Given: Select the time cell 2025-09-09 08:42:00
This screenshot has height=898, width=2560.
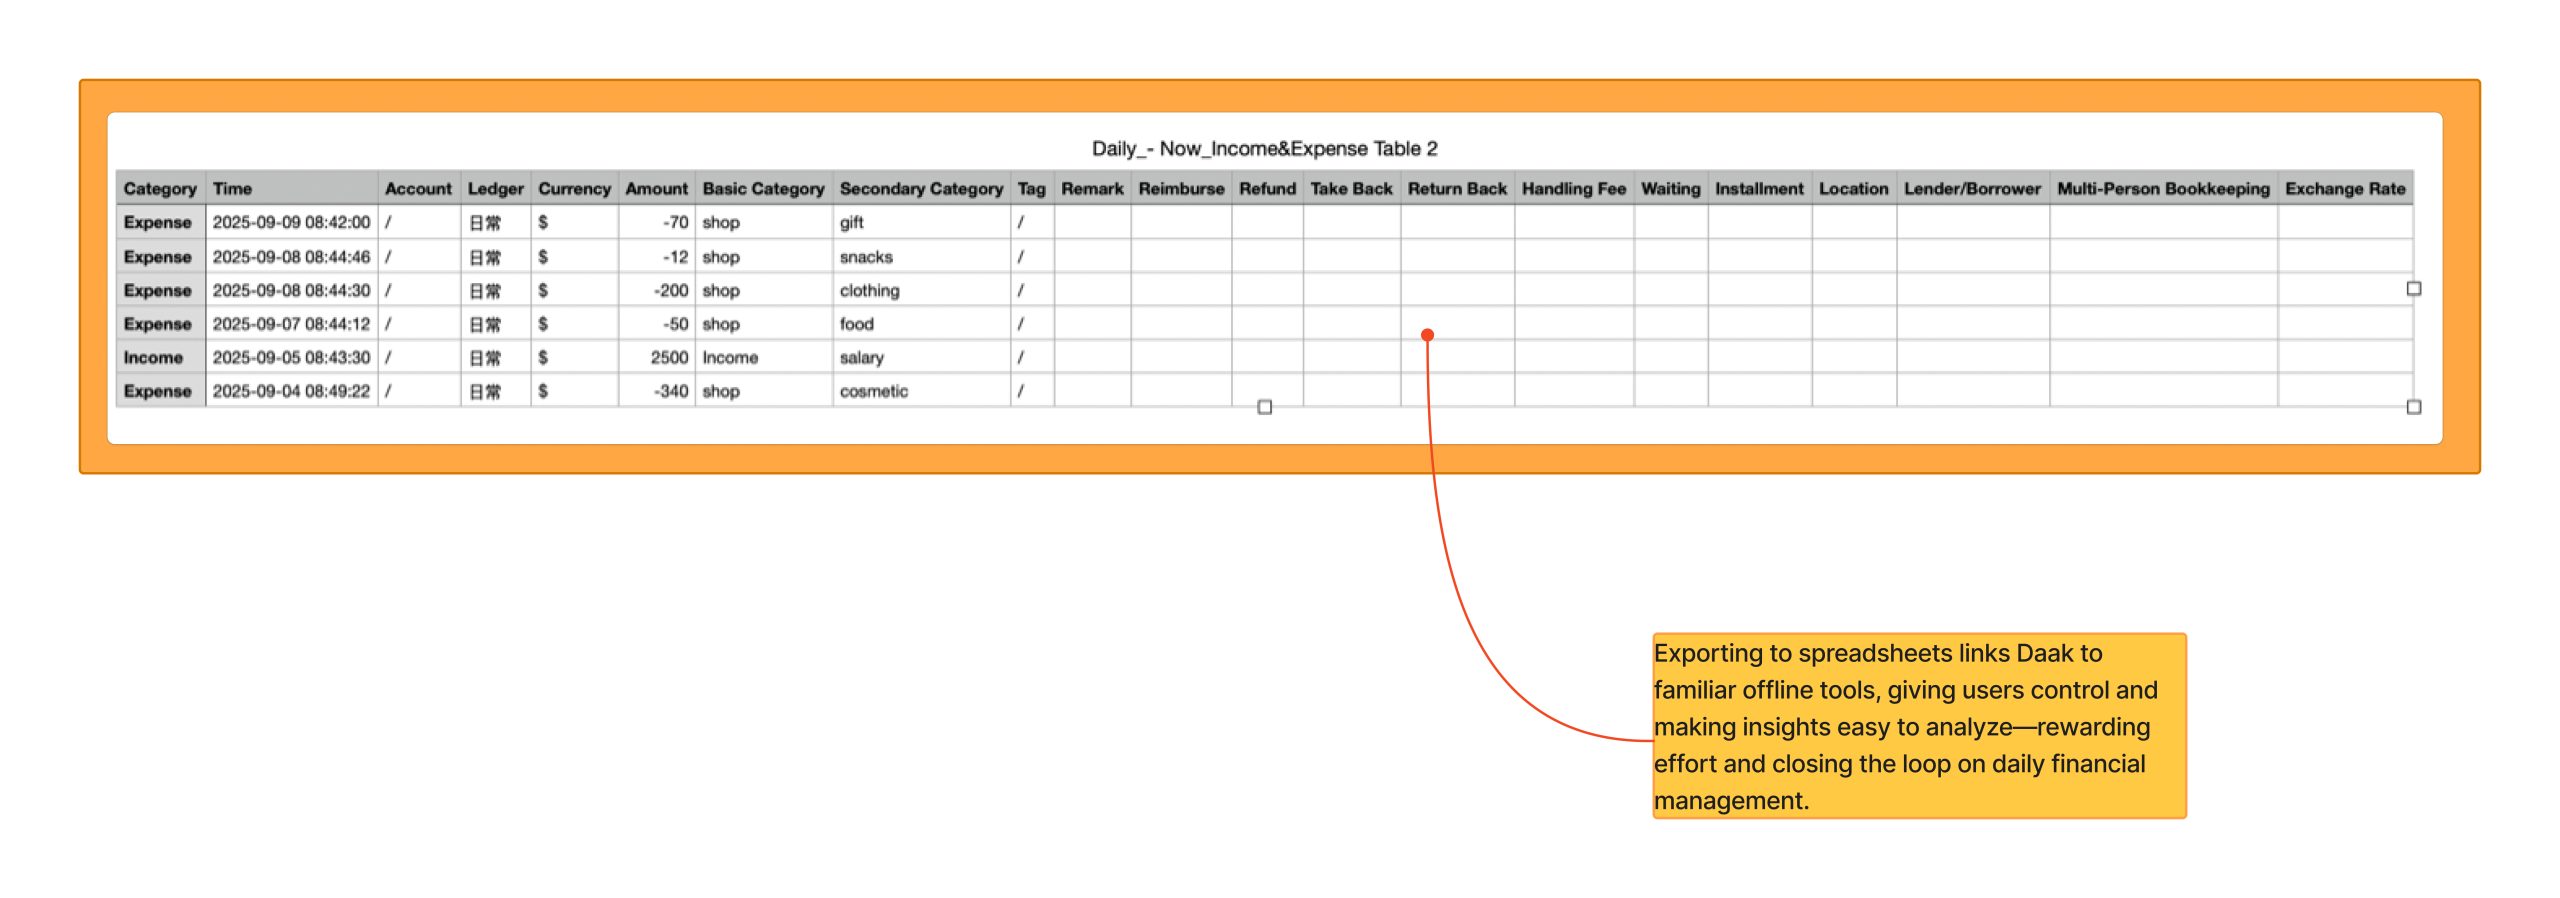Looking at the screenshot, I should coord(291,222).
